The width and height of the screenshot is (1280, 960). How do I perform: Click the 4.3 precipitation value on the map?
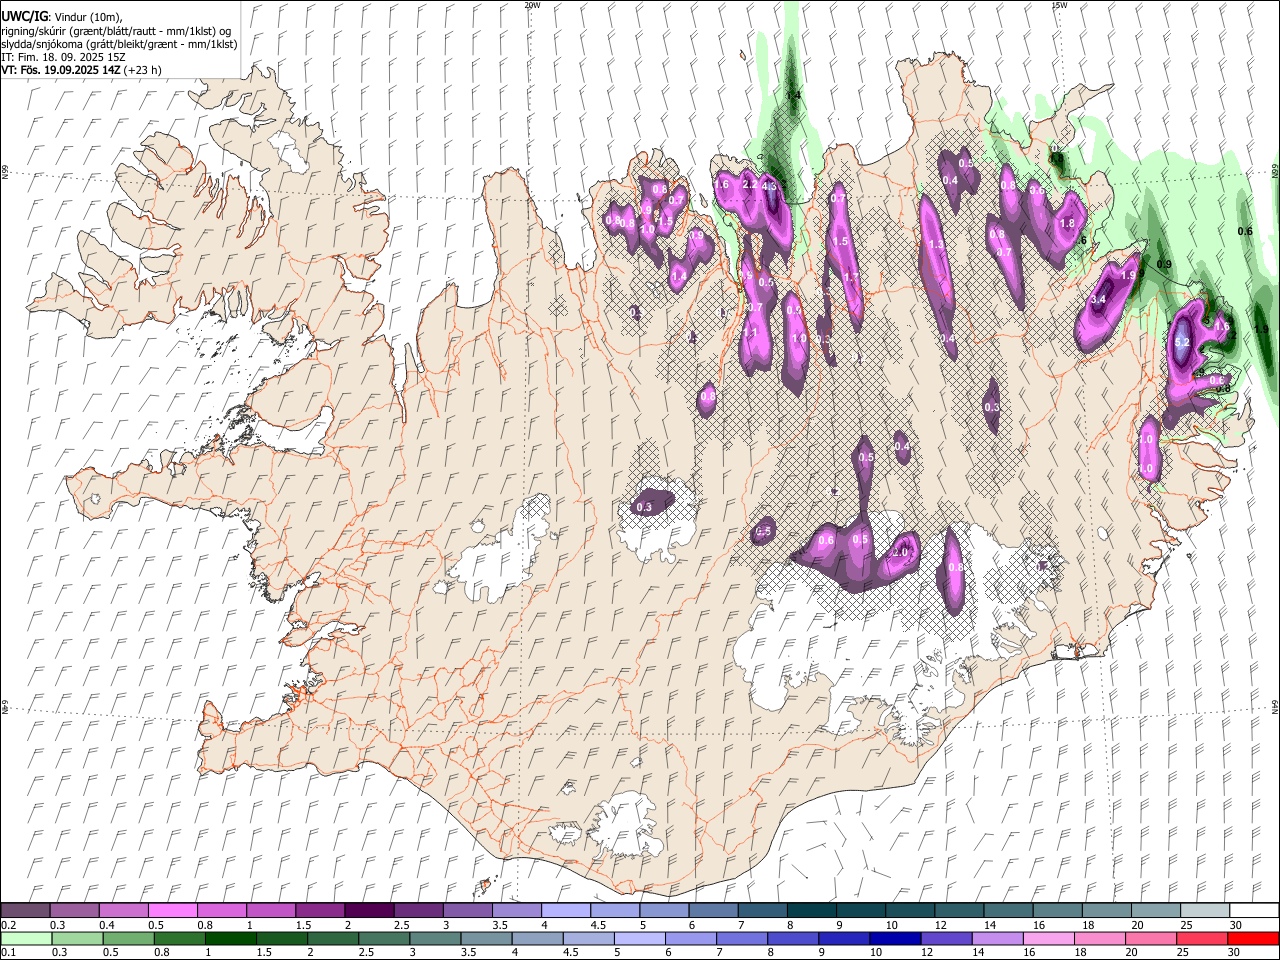[769, 186]
